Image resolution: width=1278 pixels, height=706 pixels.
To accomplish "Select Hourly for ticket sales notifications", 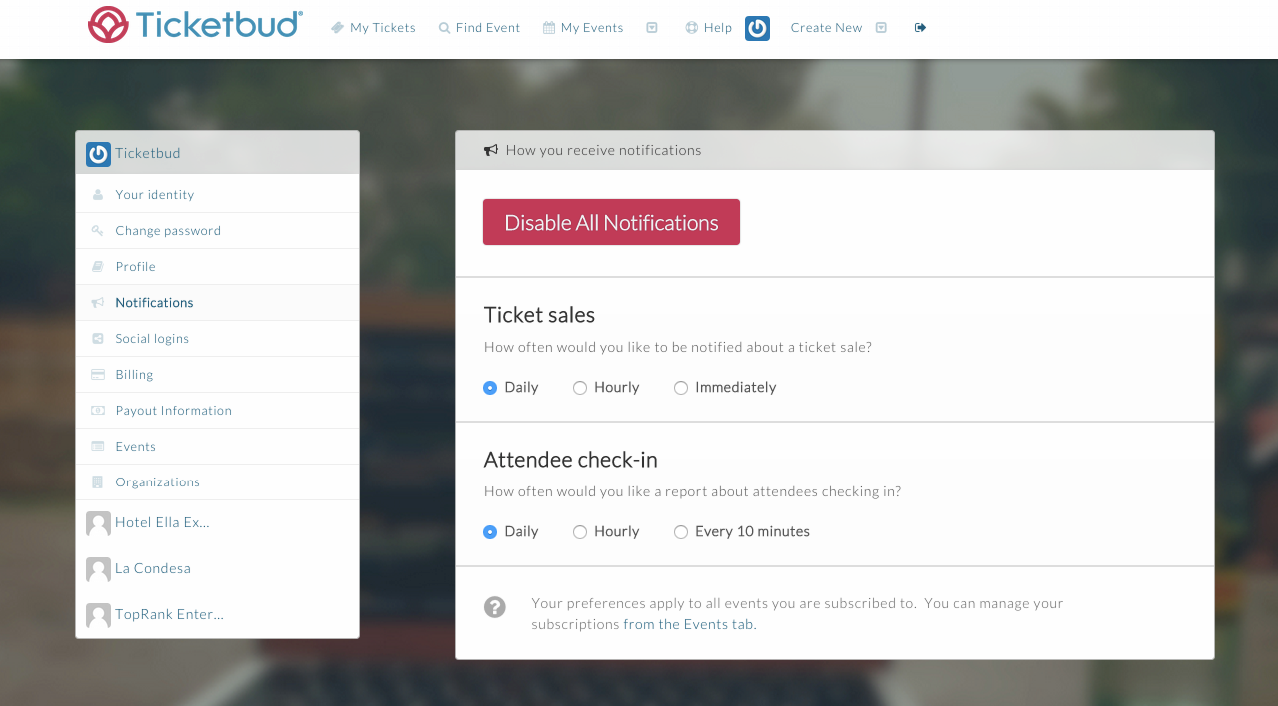I will pyautogui.click(x=580, y=388).
